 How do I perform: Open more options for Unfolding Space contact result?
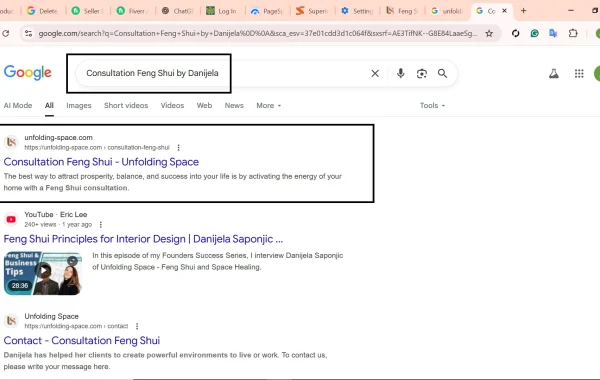tap(137, 326)
